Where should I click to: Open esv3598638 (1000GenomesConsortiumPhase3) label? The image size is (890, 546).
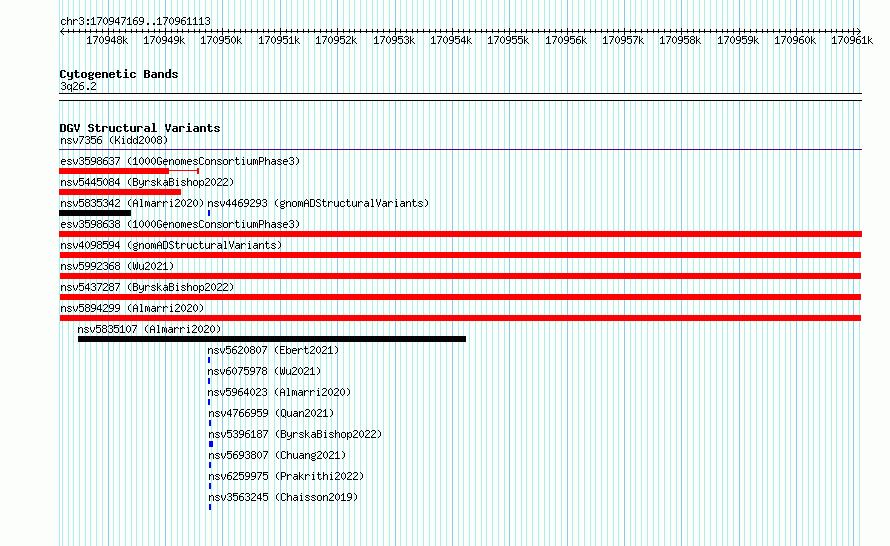[x=180, y=224]
